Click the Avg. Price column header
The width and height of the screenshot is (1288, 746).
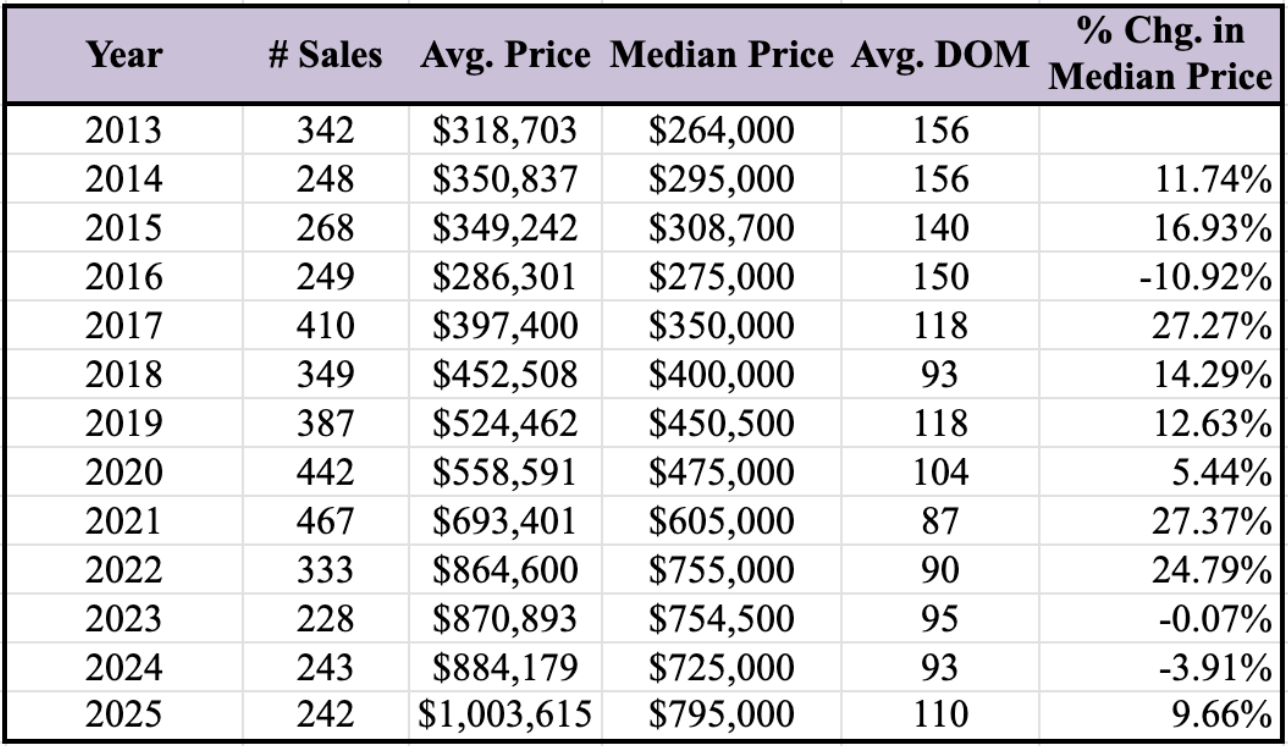click(505, 55)
